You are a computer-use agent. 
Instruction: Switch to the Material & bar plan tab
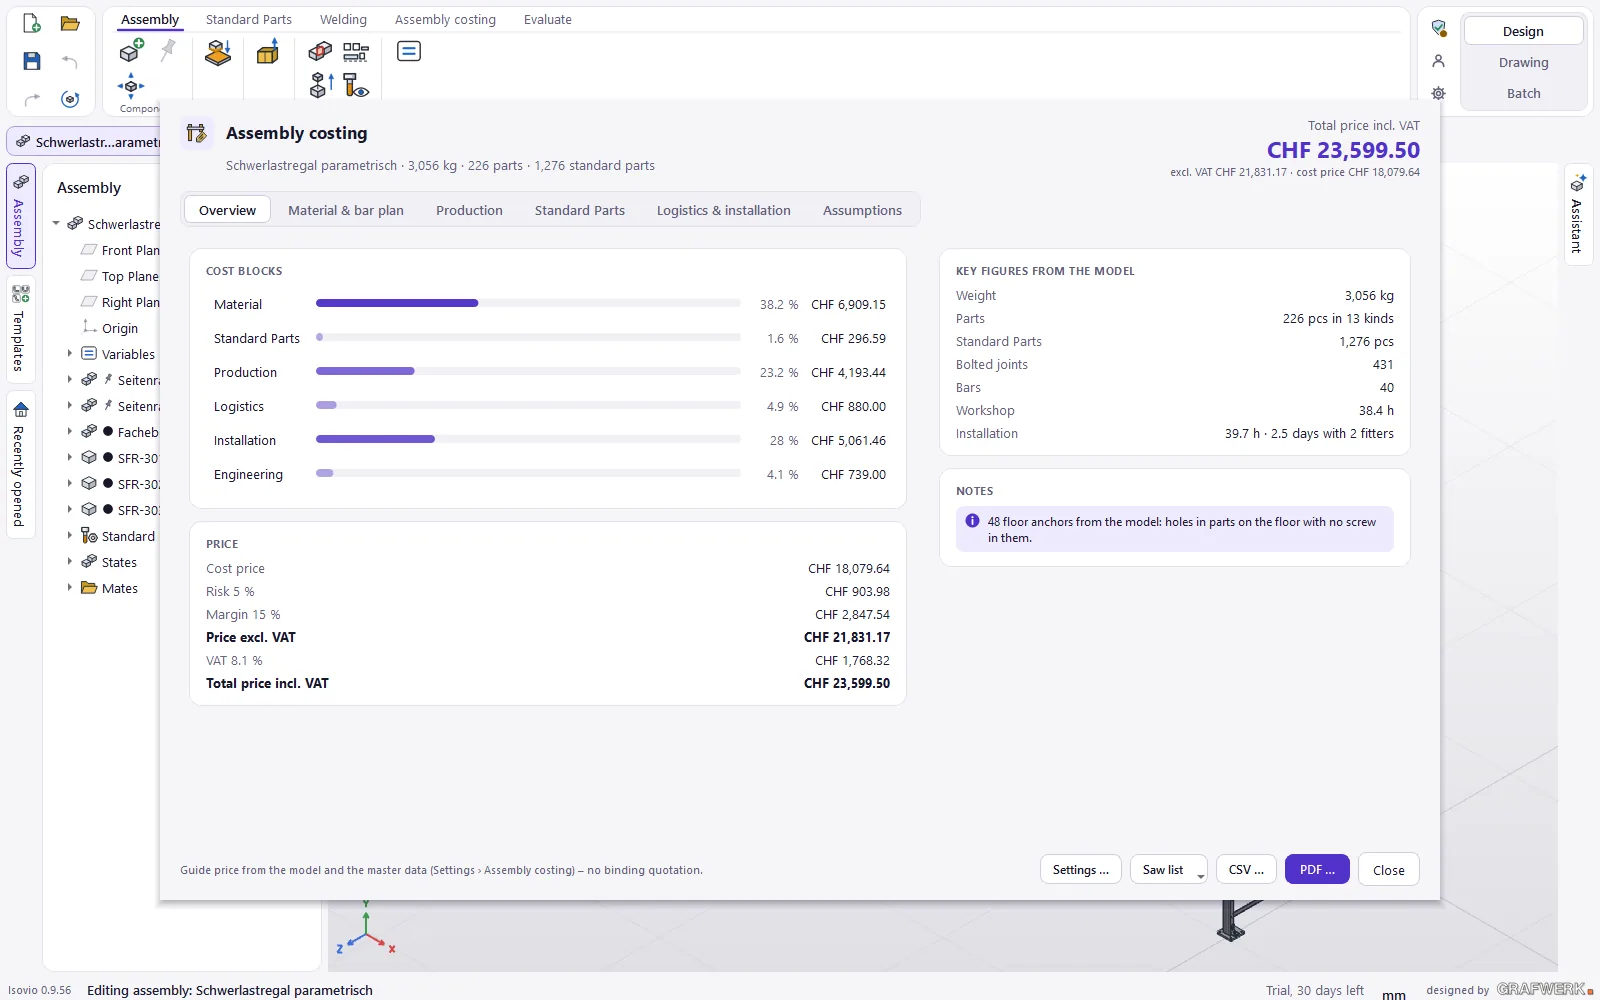(346, 210)
